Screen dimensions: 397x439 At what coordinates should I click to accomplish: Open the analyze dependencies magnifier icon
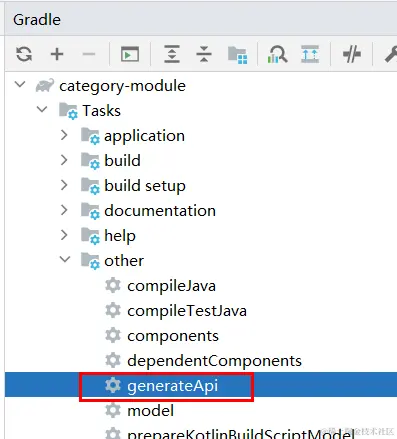click(x=277, y=54)
